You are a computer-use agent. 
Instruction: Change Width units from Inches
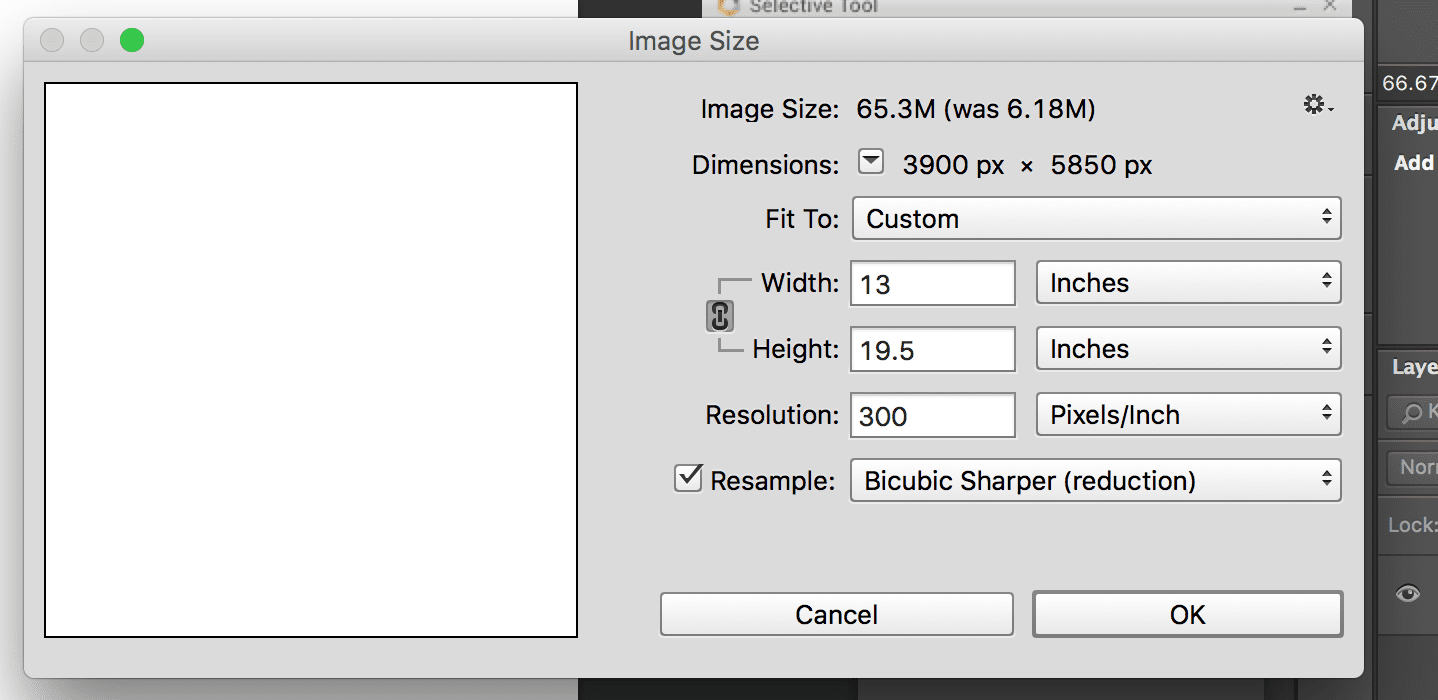coord(1187,283)
